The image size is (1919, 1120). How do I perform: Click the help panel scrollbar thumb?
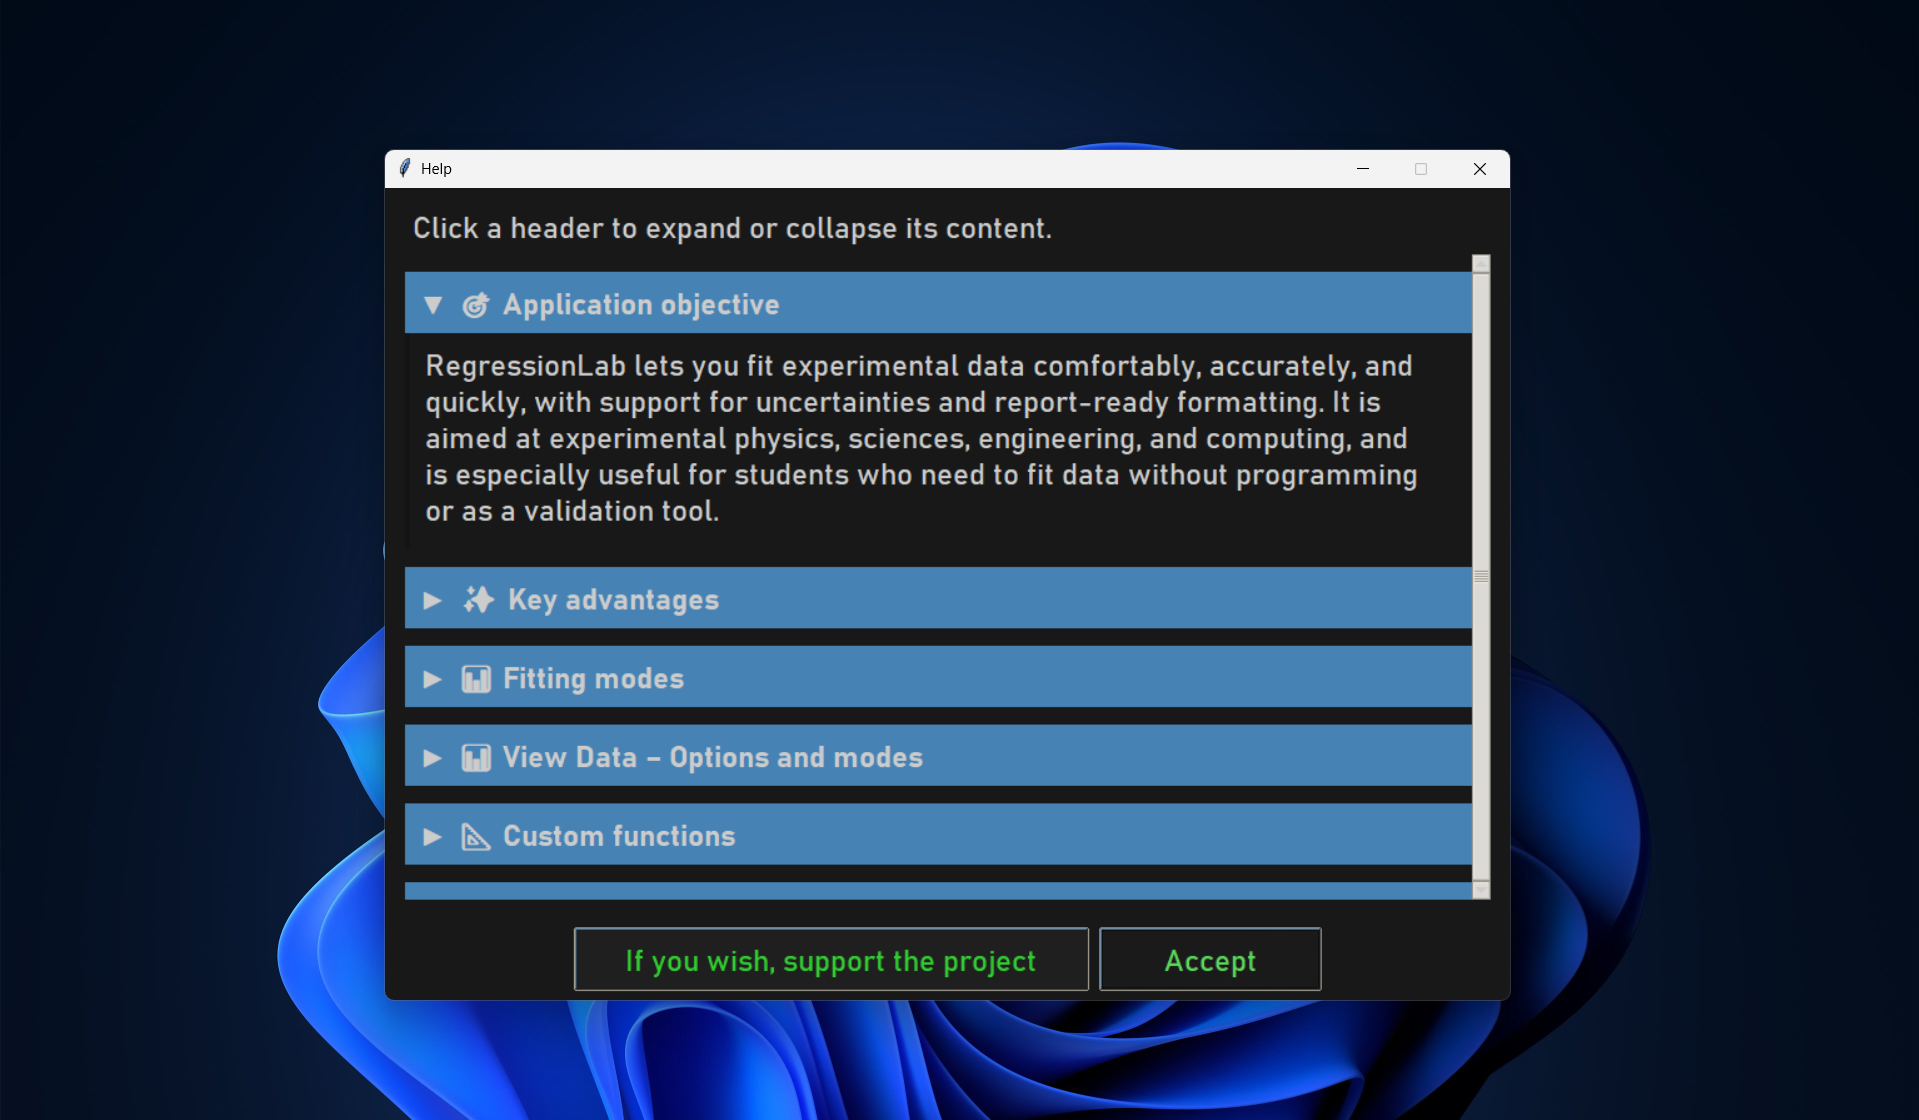[x=1481, y=577]
